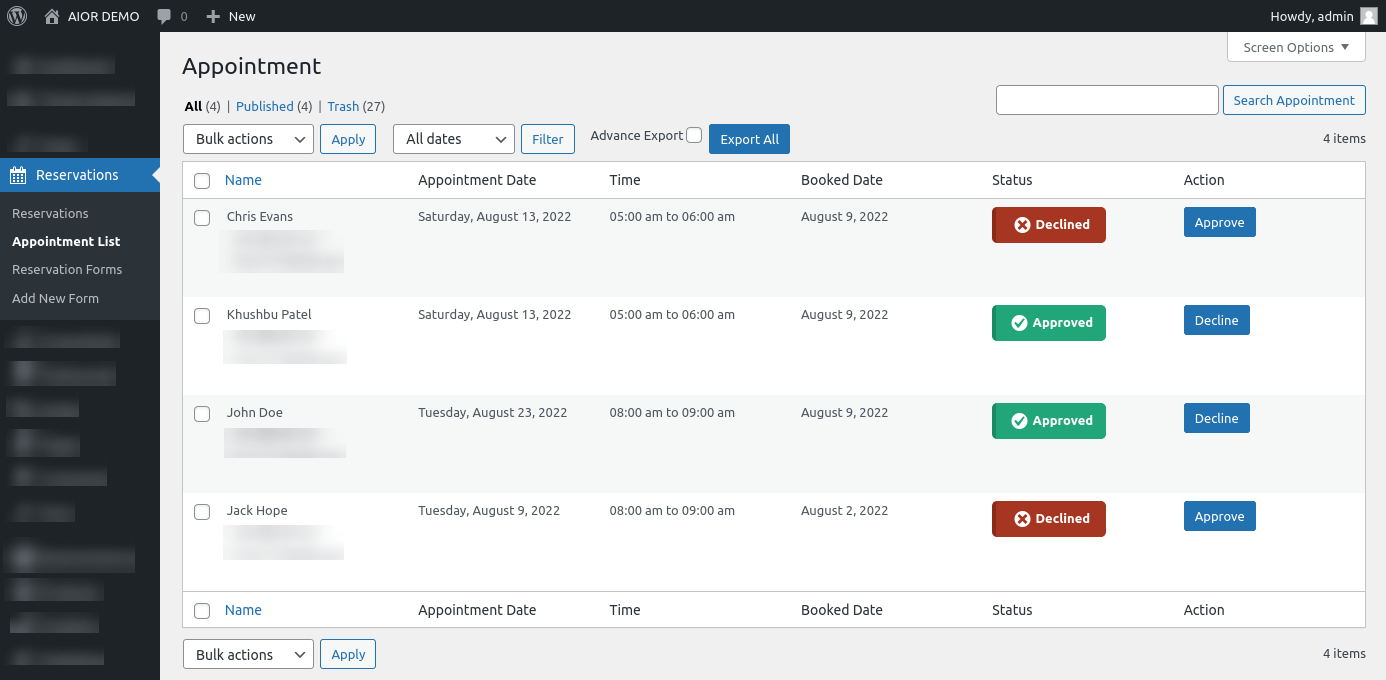Select the John Doe row checkbox
The width and height of the screenshot is (1386, 680).
click(x=202, y=414)
